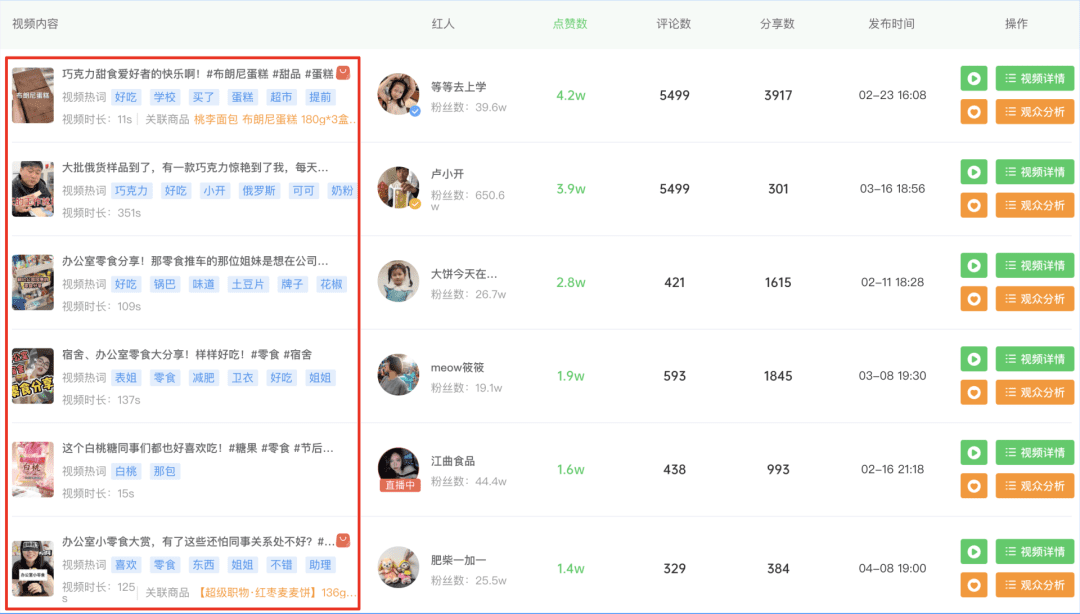Open 观众分析 for the 卢小开 video

[1034, 205]
